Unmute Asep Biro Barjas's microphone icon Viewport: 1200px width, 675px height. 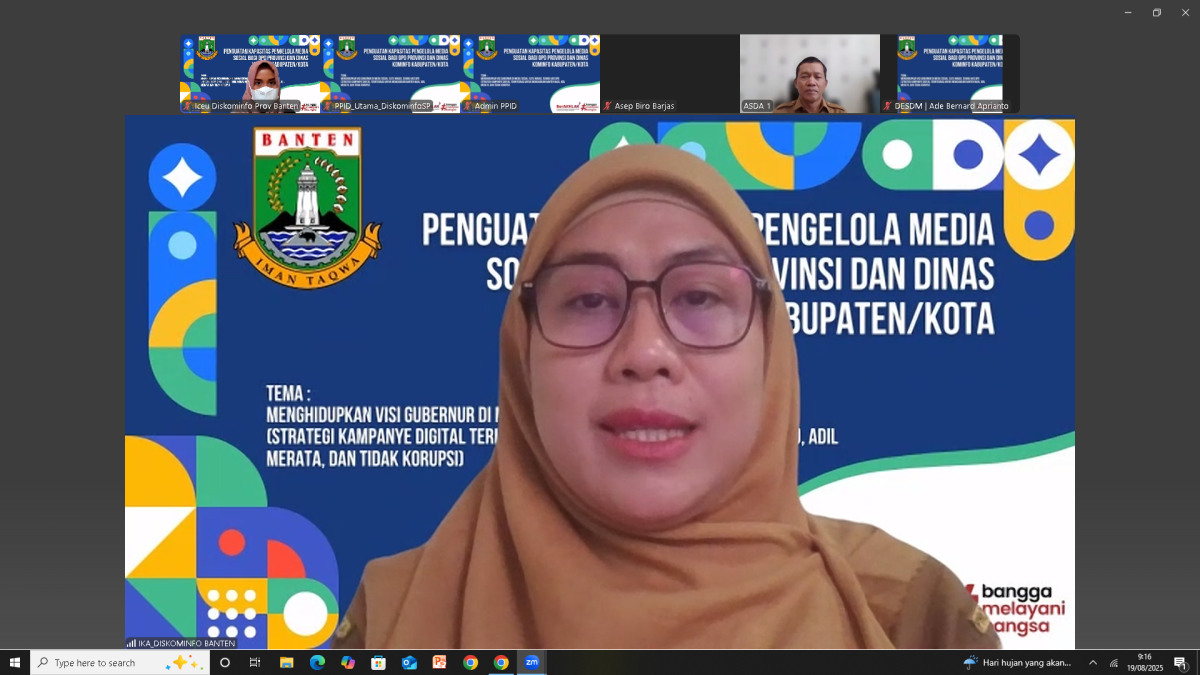click(608, 106)
